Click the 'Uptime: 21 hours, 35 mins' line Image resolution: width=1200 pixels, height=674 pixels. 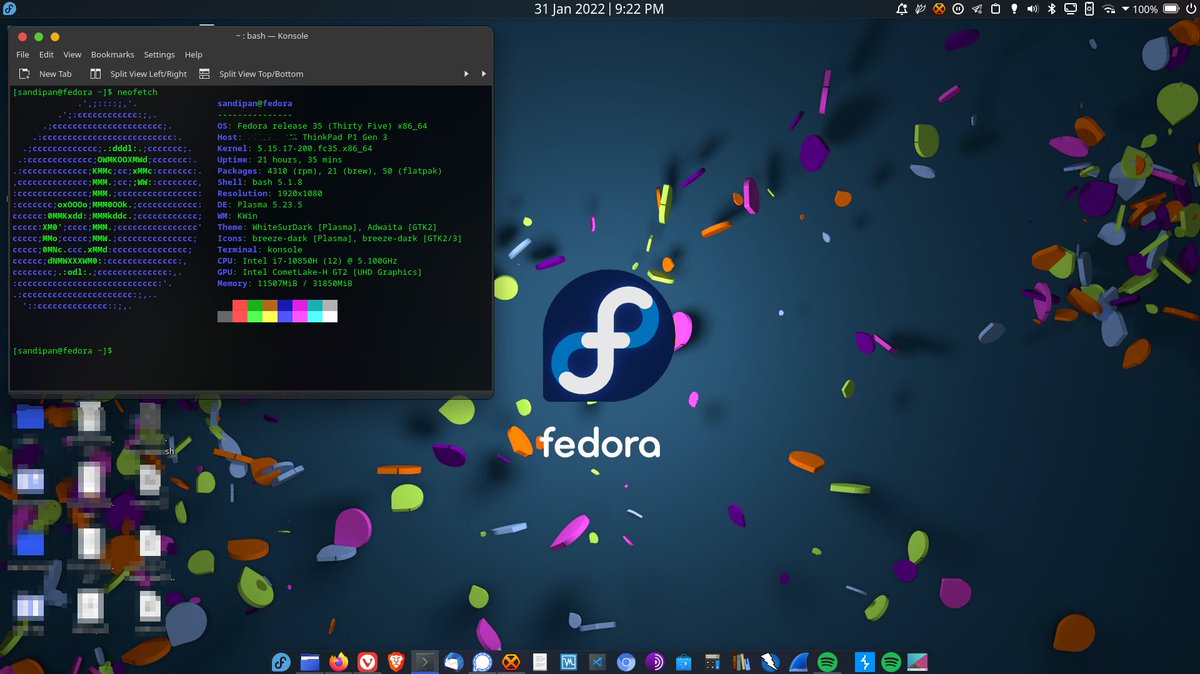(x=279, y=160)
